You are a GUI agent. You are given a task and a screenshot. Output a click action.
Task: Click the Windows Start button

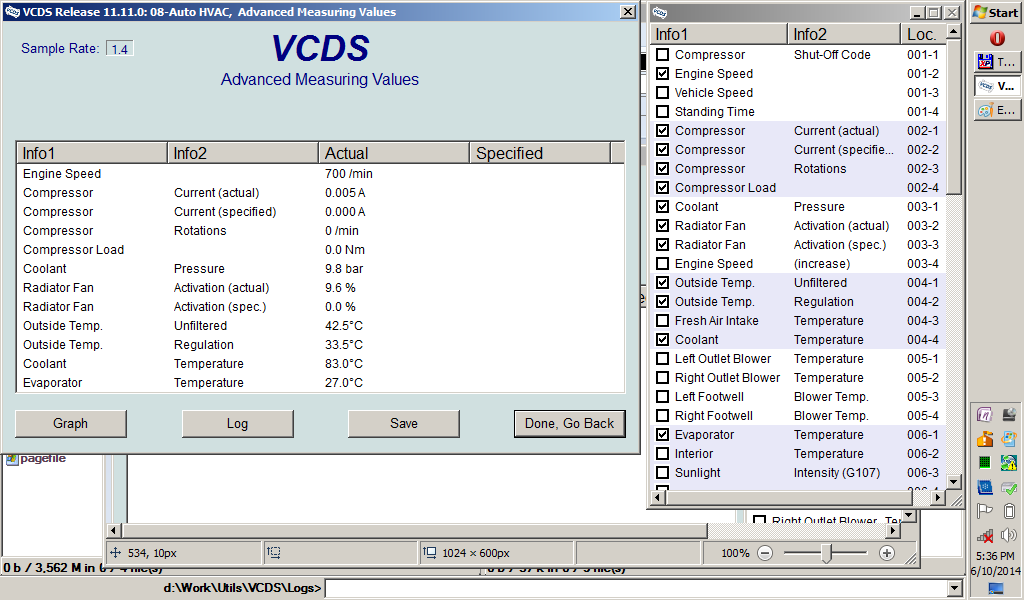(996, 12)
